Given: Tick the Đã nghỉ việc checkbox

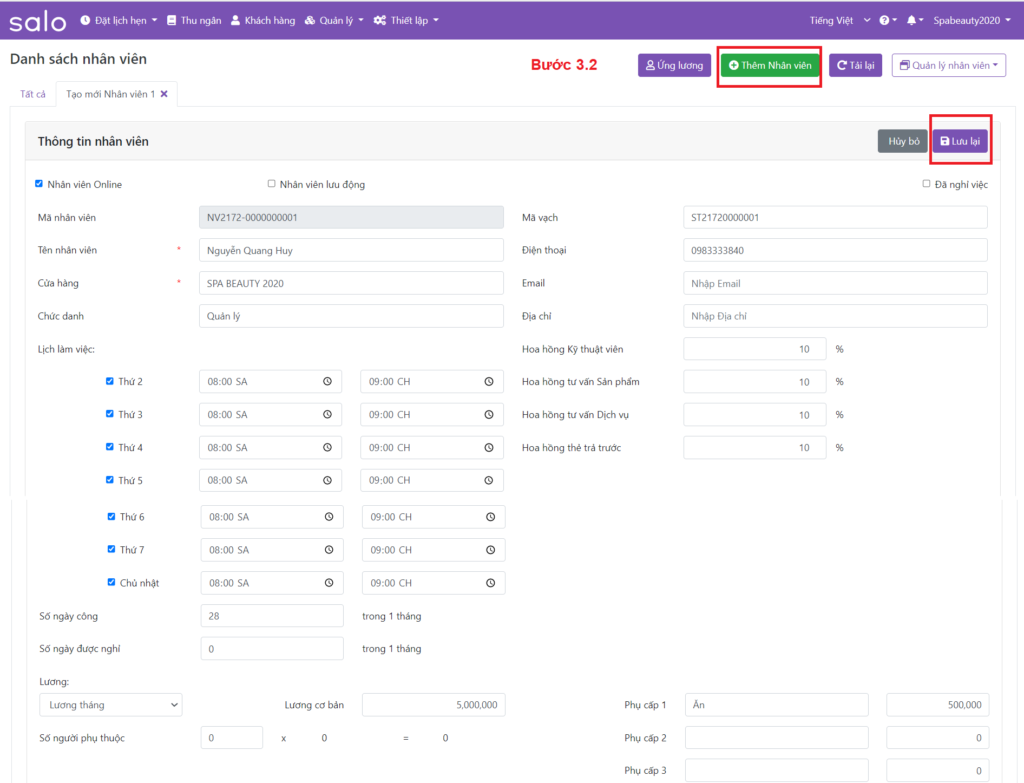Looking at the screenshot, I should click(x=926, y=184).
